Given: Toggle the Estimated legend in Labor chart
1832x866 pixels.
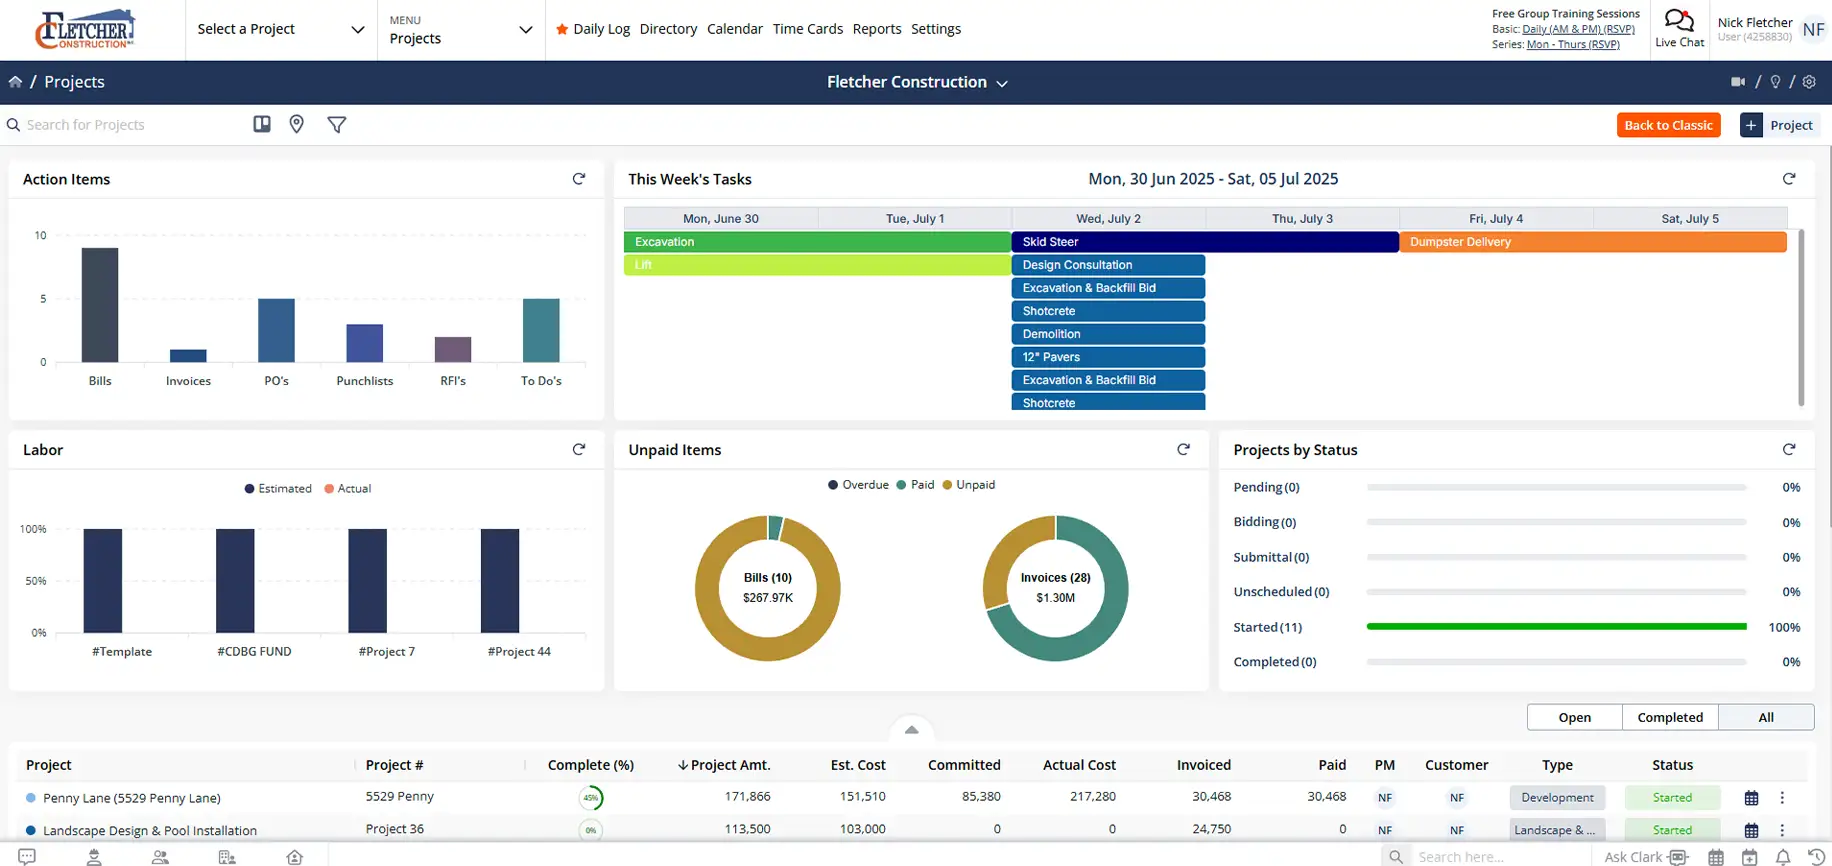Looking at the screenshot, I should 278,489.
